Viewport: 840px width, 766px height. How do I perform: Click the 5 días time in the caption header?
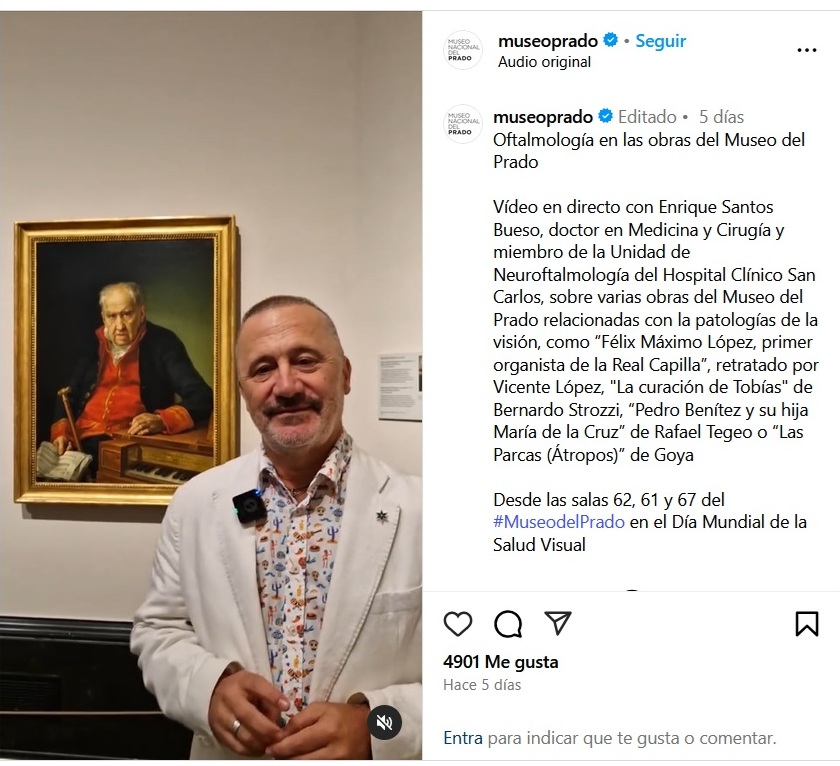click(721, 117)
